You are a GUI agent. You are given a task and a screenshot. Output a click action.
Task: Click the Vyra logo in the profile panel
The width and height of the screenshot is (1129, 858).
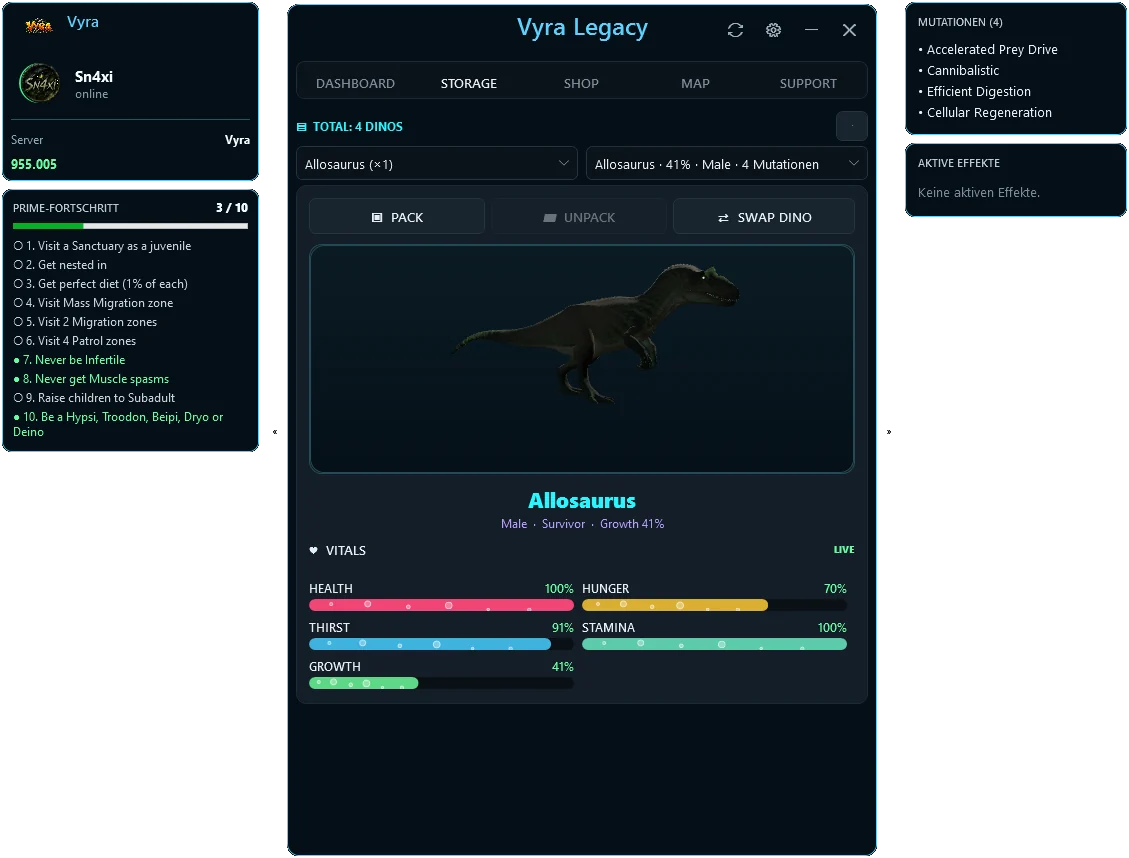pos(39,26)
